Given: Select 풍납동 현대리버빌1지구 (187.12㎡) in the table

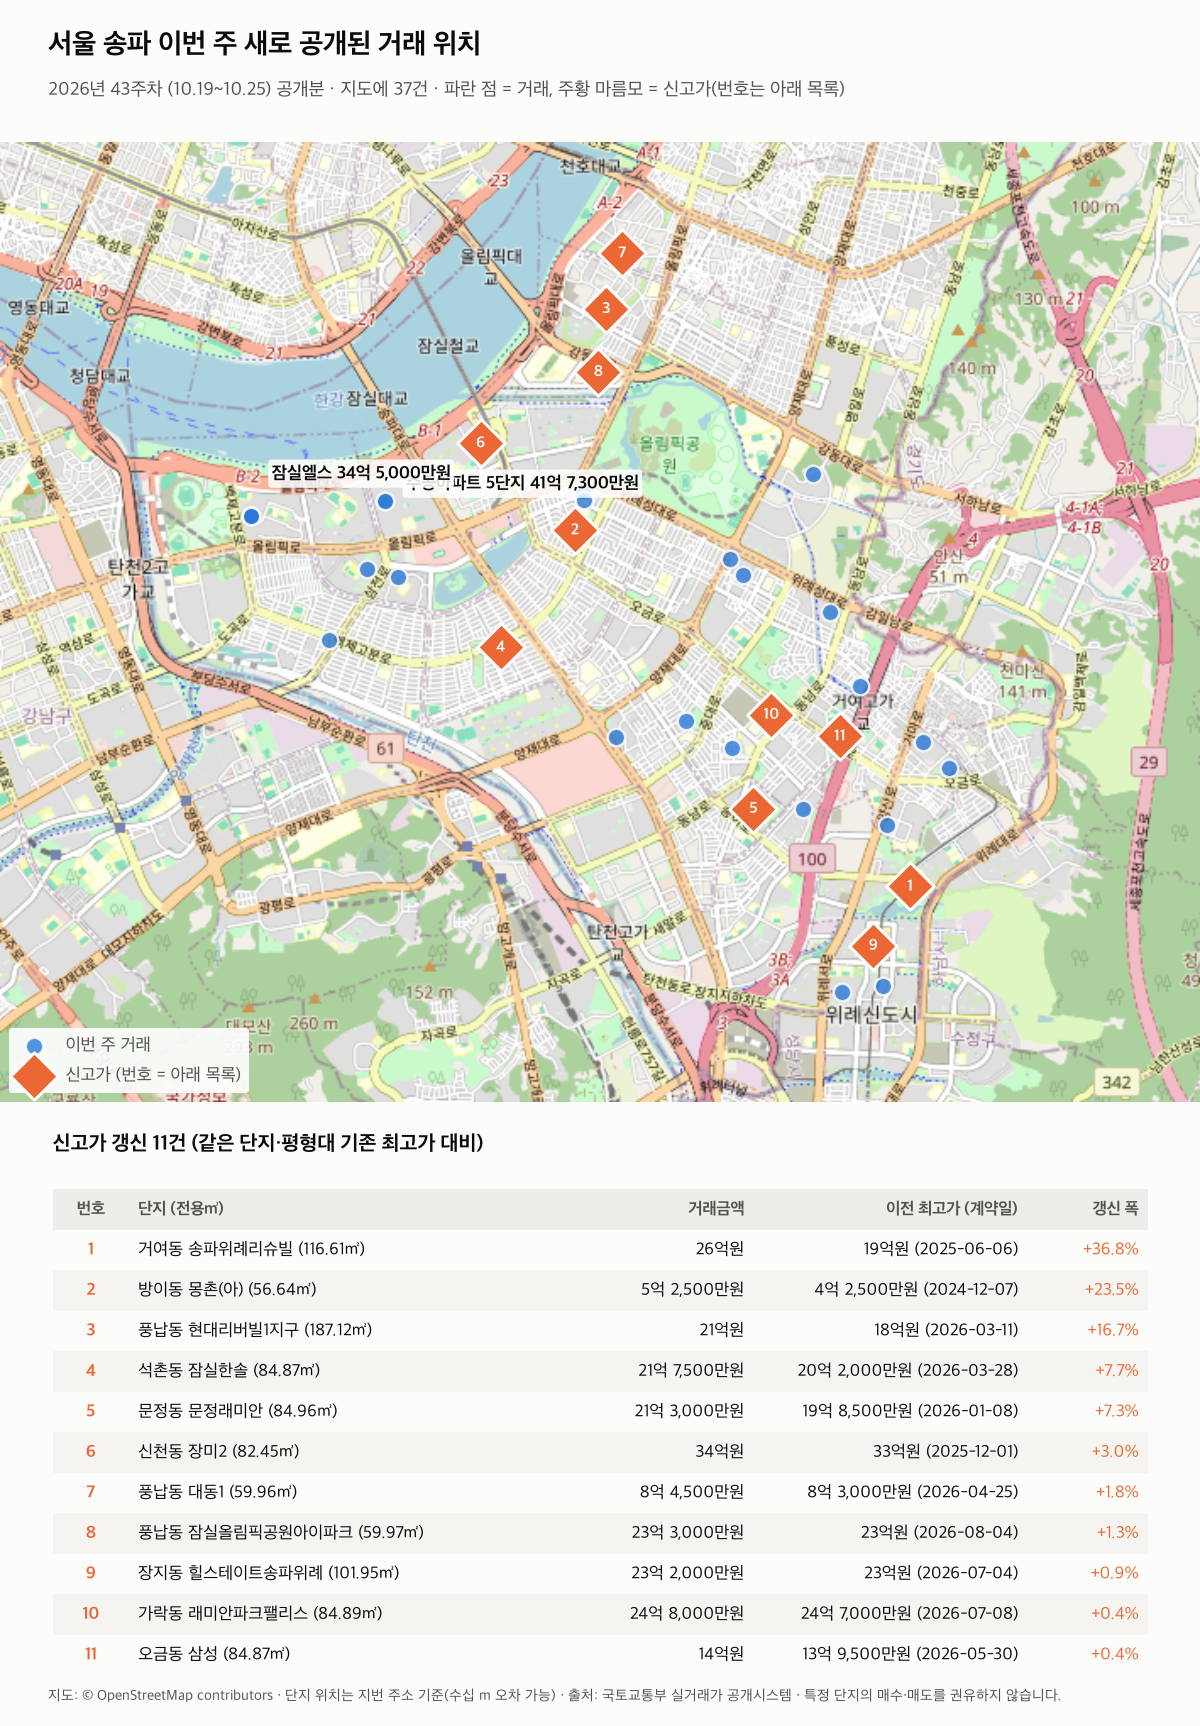Looking at the screenshot, I should [255, 1330].
